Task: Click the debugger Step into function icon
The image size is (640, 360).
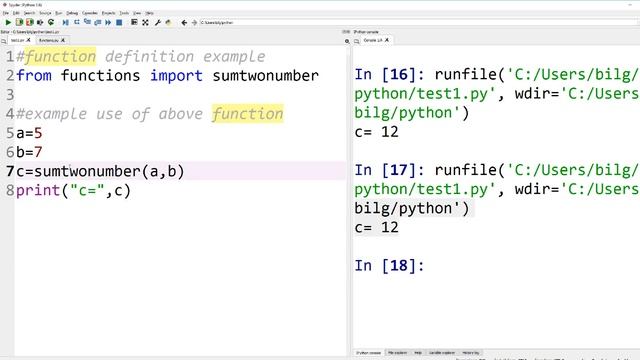Action: click(87, 22)
